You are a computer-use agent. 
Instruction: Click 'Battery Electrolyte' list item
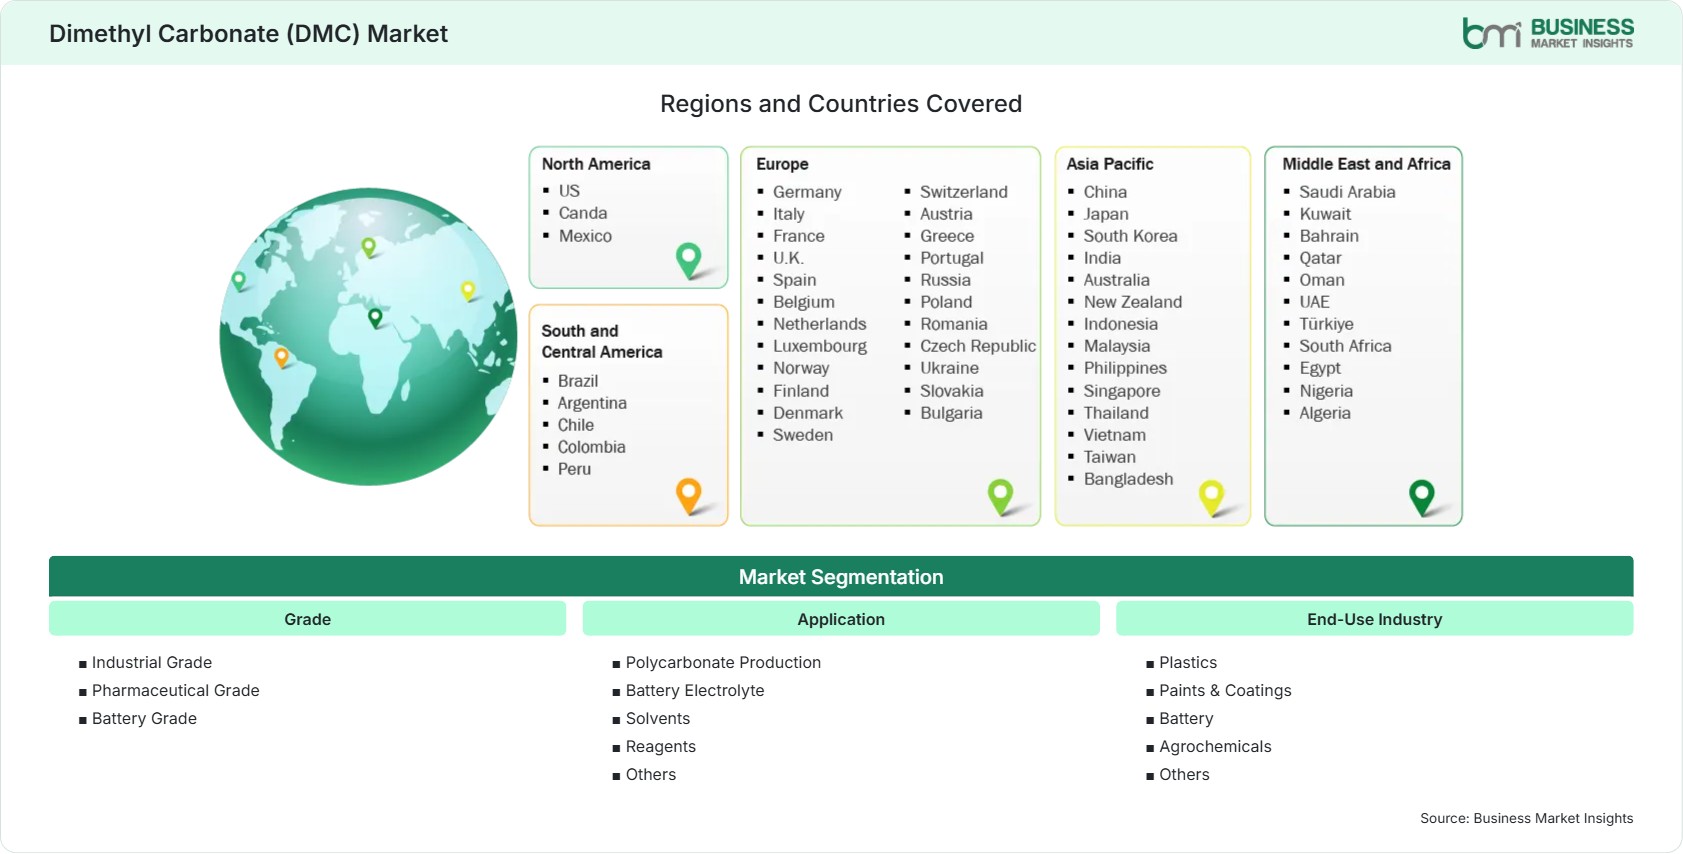coord(695,690)
